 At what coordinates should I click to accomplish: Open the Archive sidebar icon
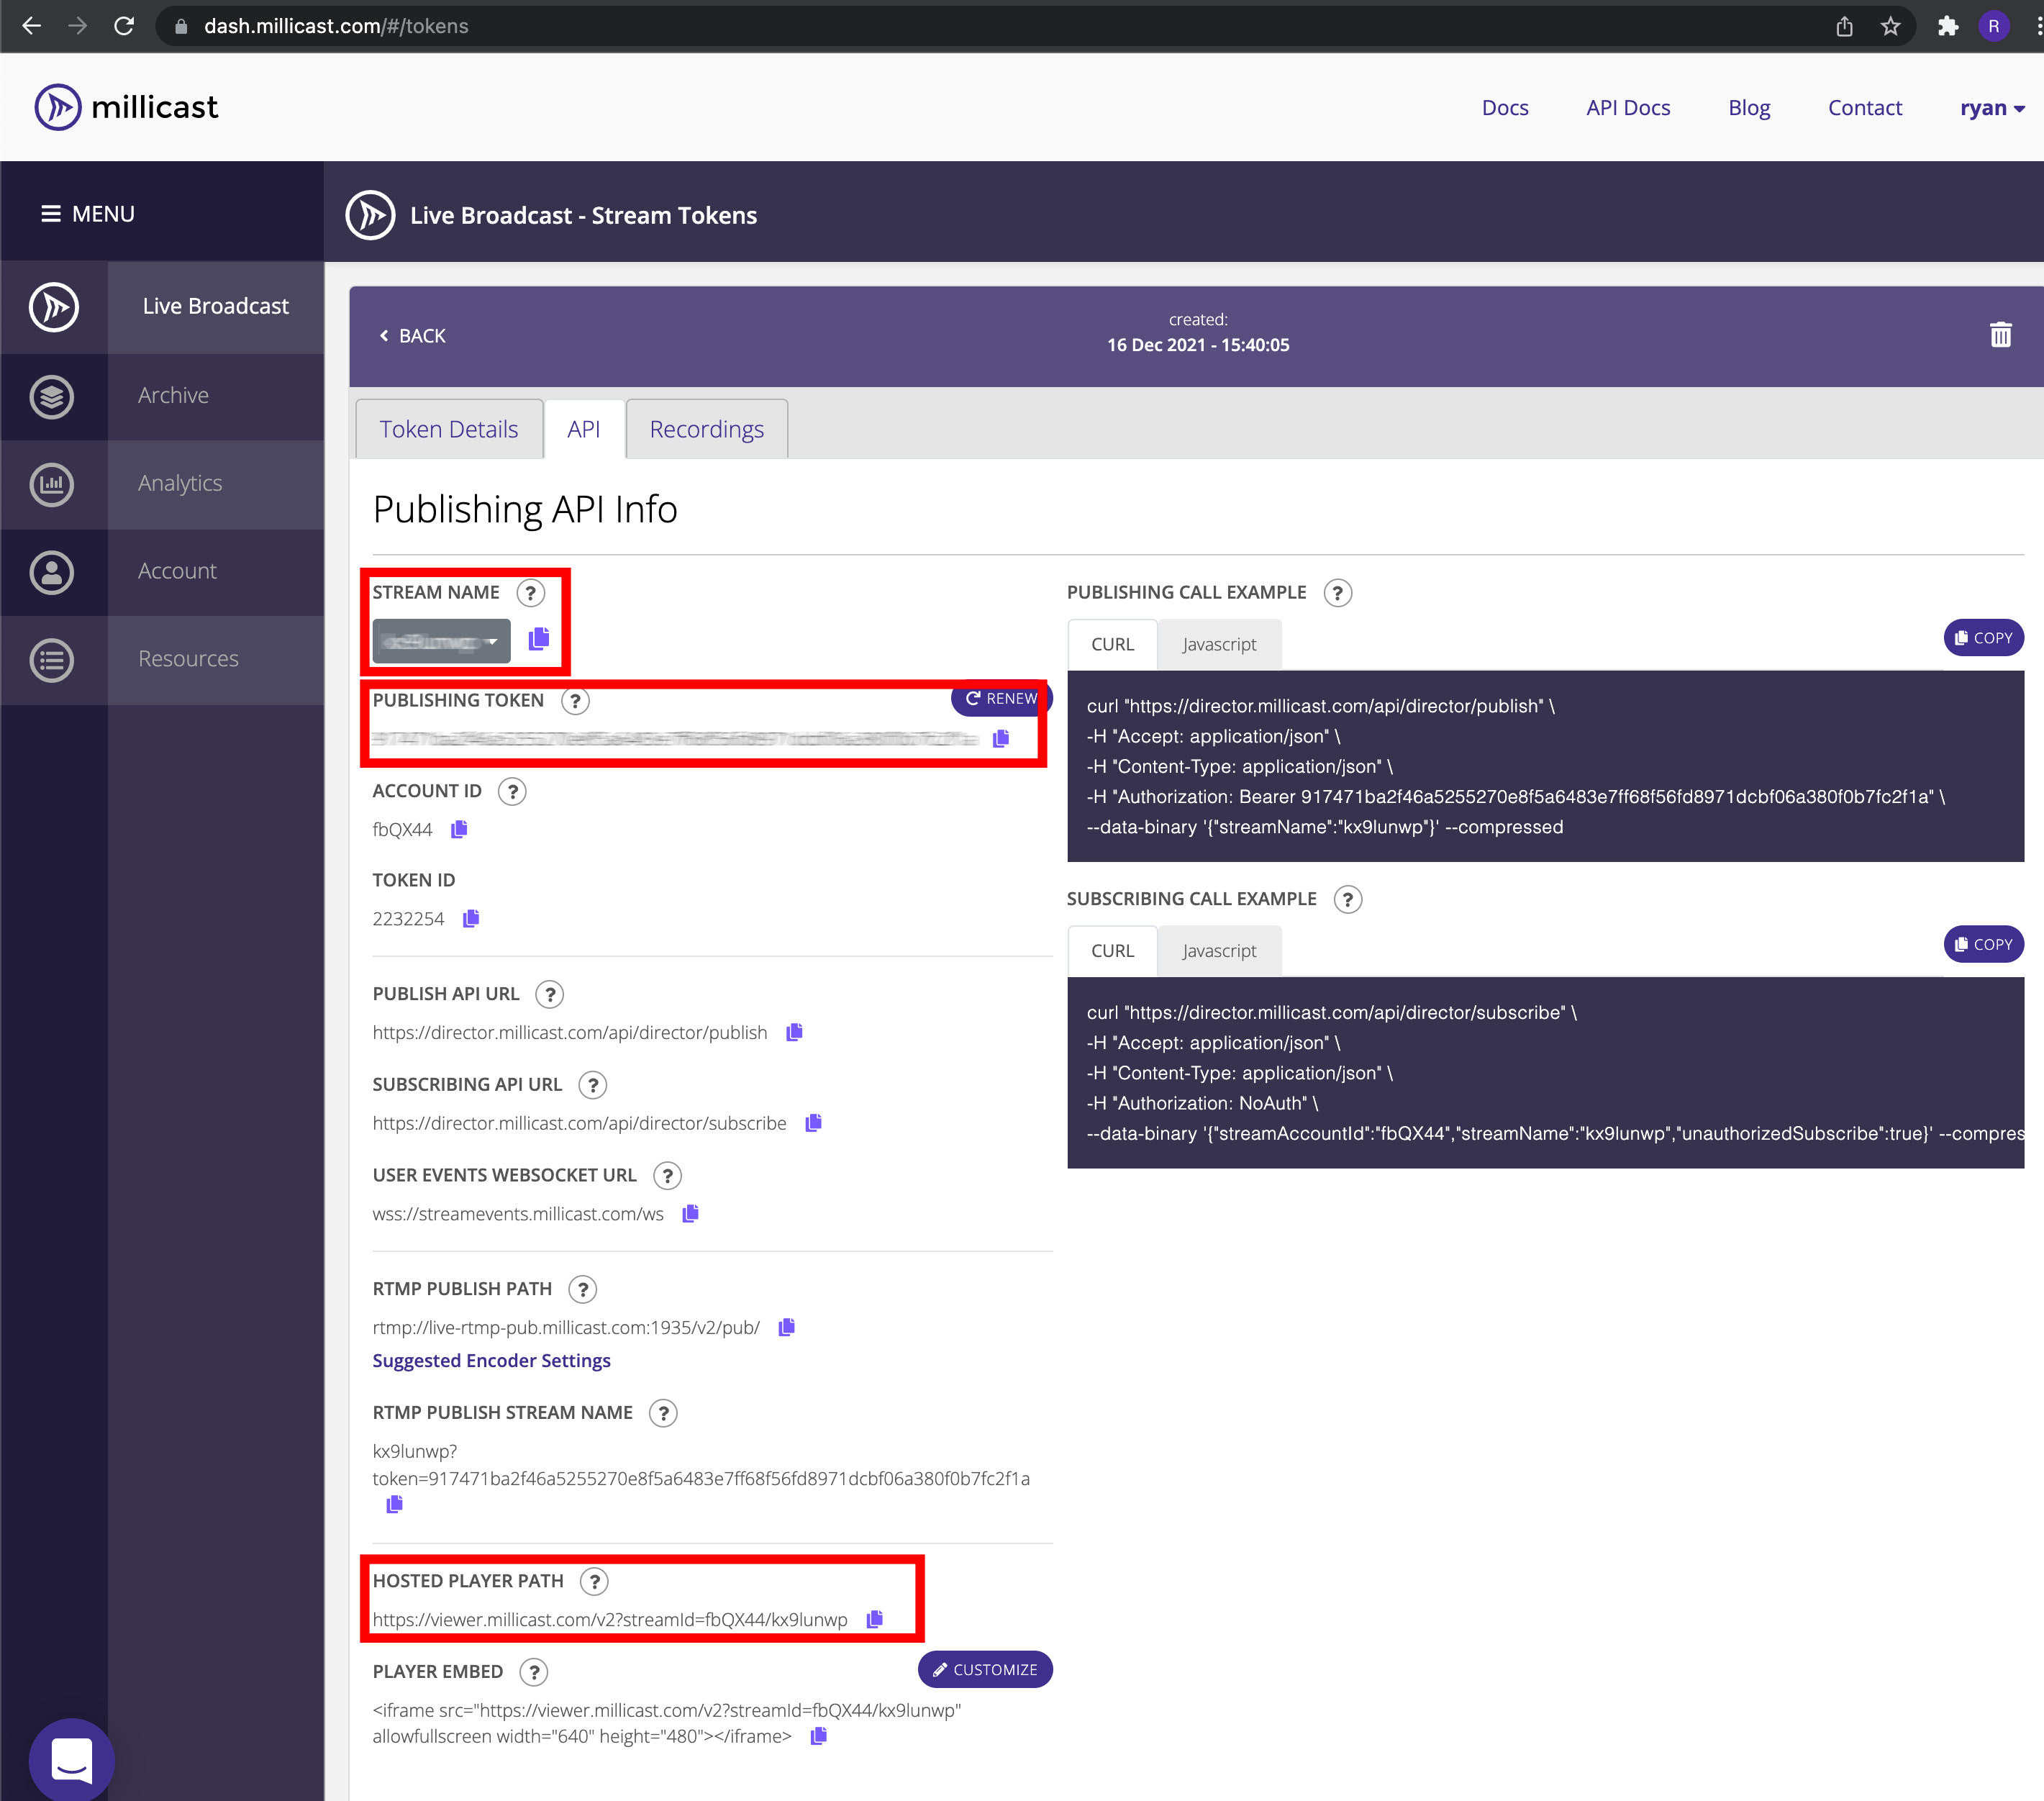click(x=52, y=396)
